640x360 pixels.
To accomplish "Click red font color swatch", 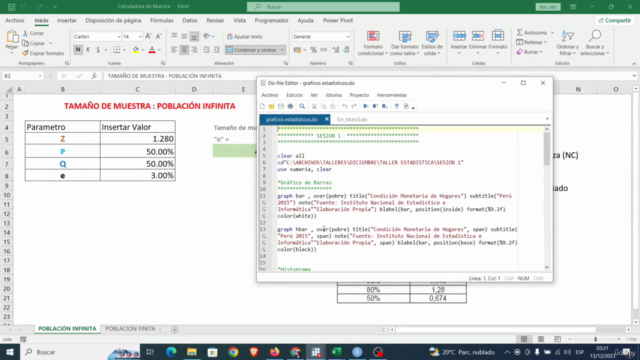I will point(152,50).
